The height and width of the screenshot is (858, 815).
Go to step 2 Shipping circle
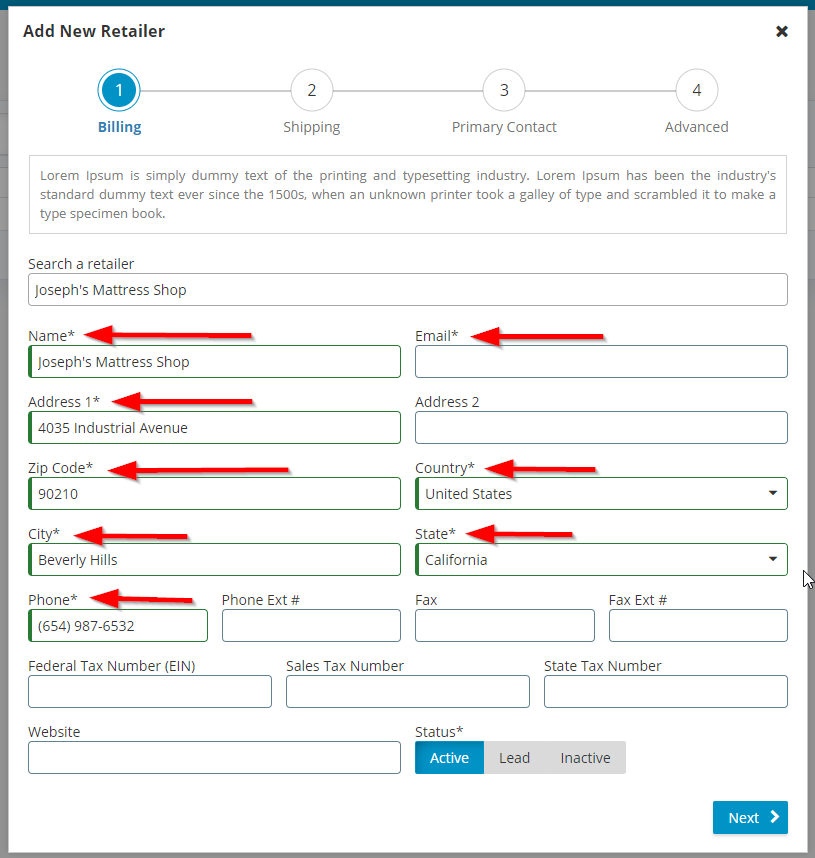[x=311, y=90]
